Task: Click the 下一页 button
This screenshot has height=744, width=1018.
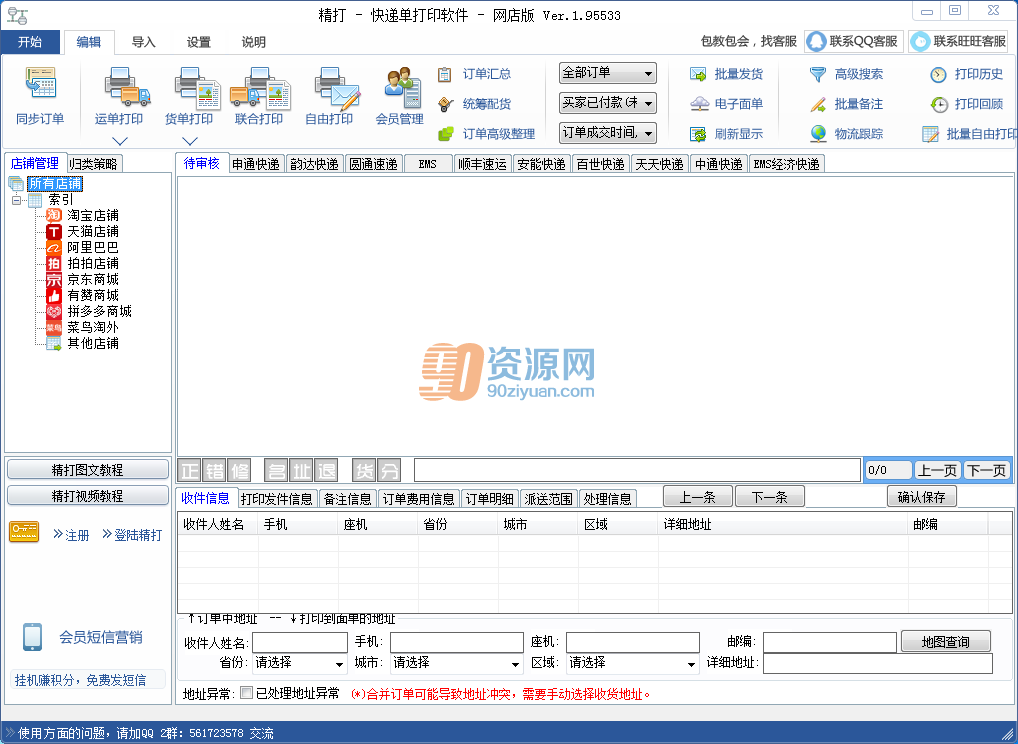Action: tap(986, 470)
